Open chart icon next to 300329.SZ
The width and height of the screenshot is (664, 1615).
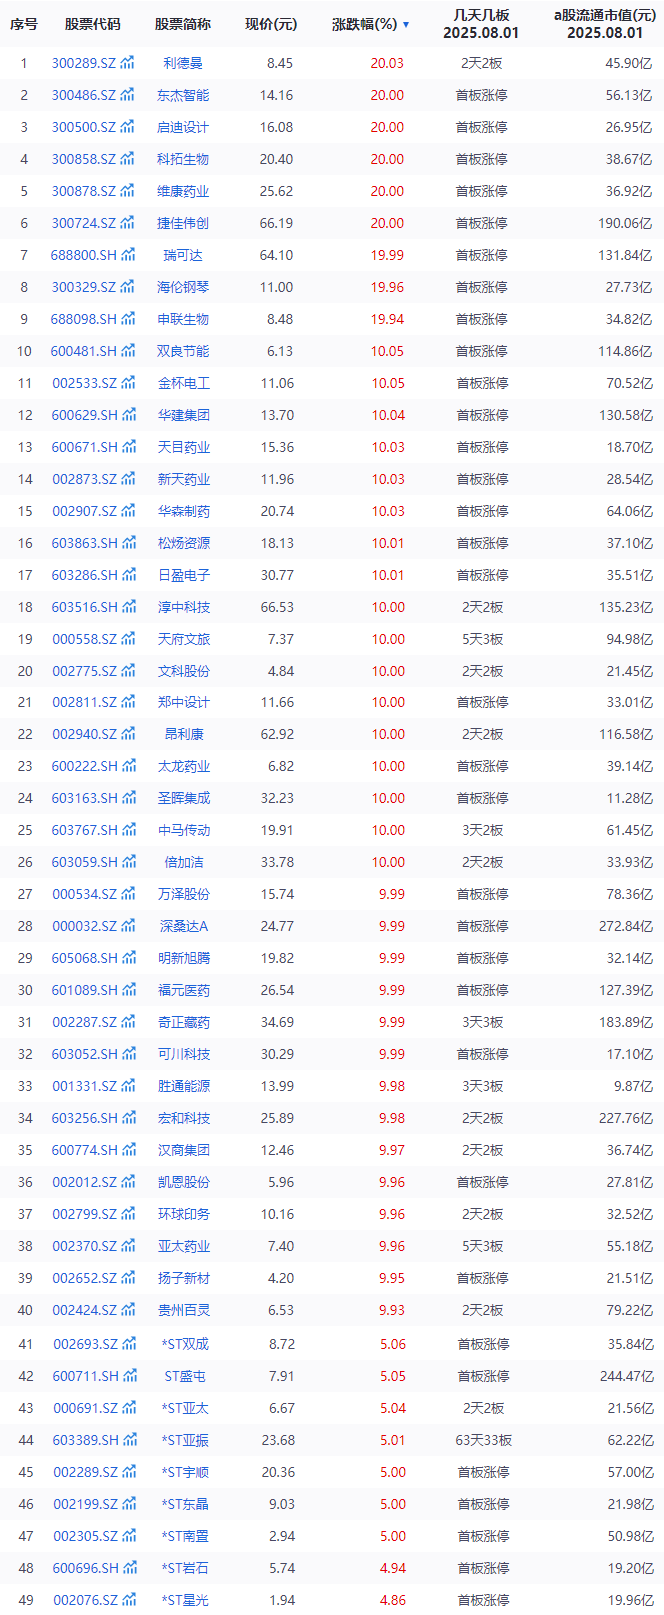click(x=127, y=287)
